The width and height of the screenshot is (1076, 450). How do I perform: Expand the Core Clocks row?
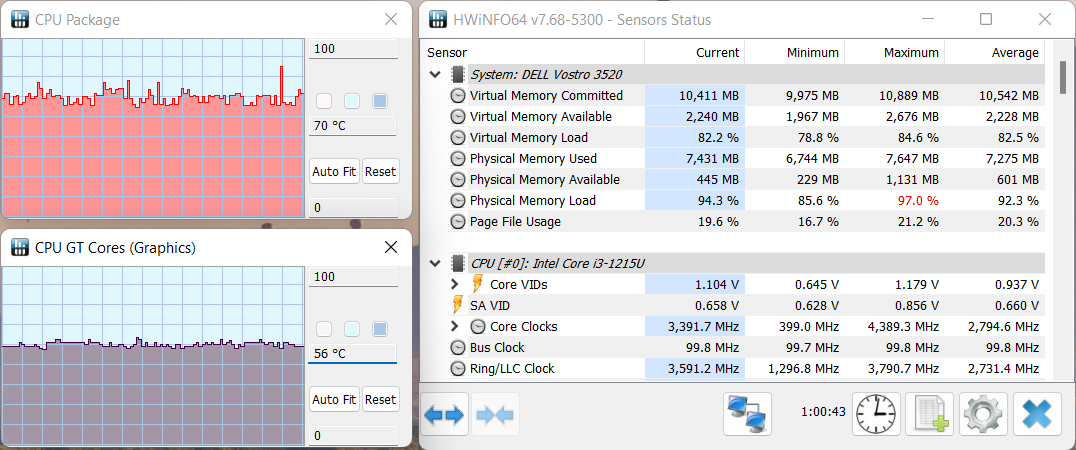click(x=455, y=326)
